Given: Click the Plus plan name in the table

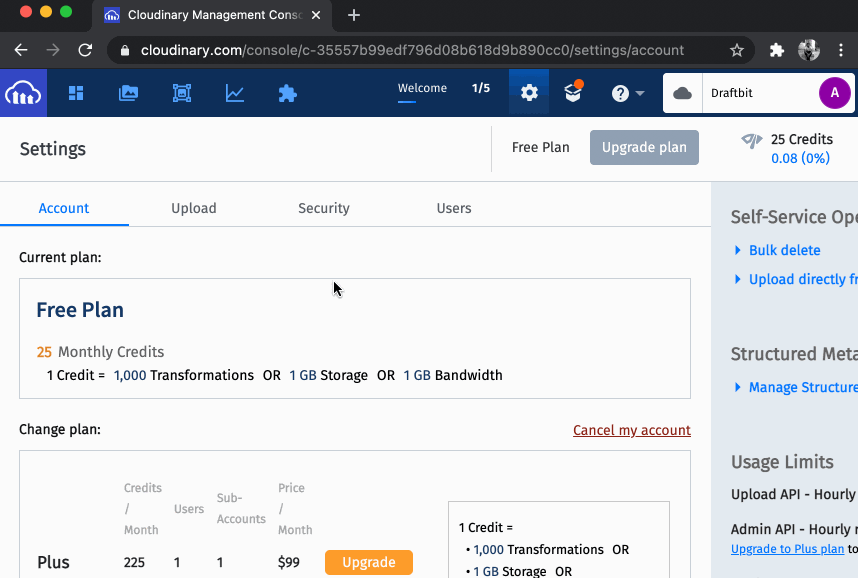Looking at the screenshot, I should [53, 562].
